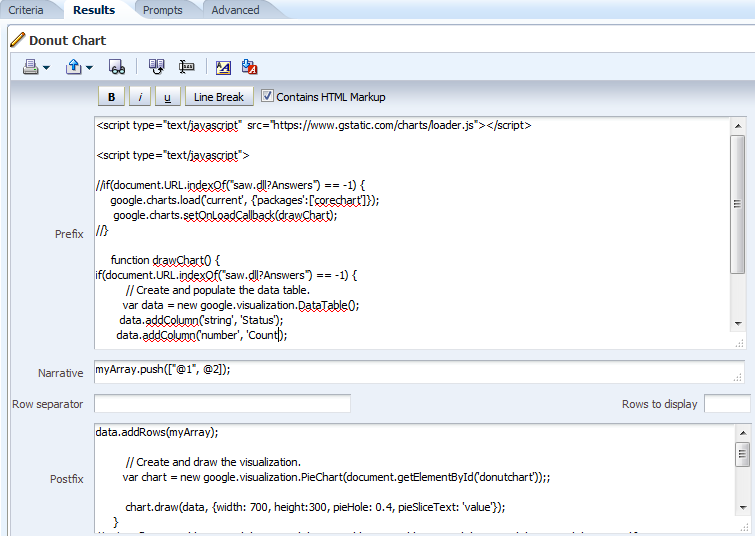Click Postfix scrollbar up arrow

[x=742, y=433]
